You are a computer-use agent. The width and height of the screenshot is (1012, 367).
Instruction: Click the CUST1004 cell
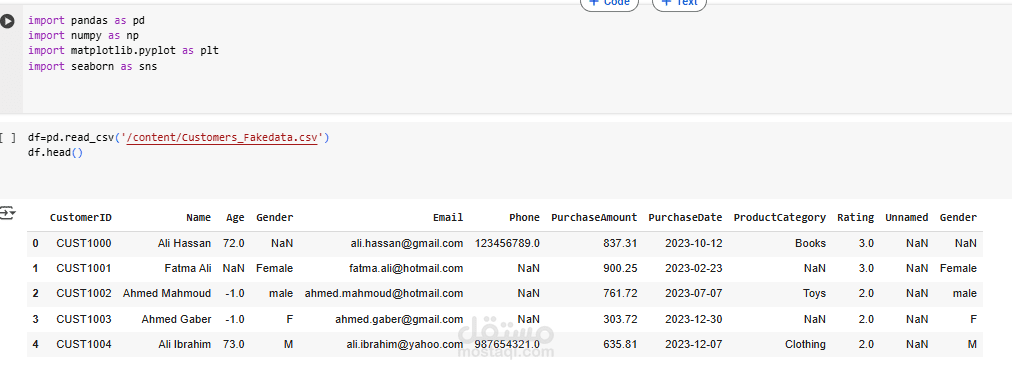point(84,344)
